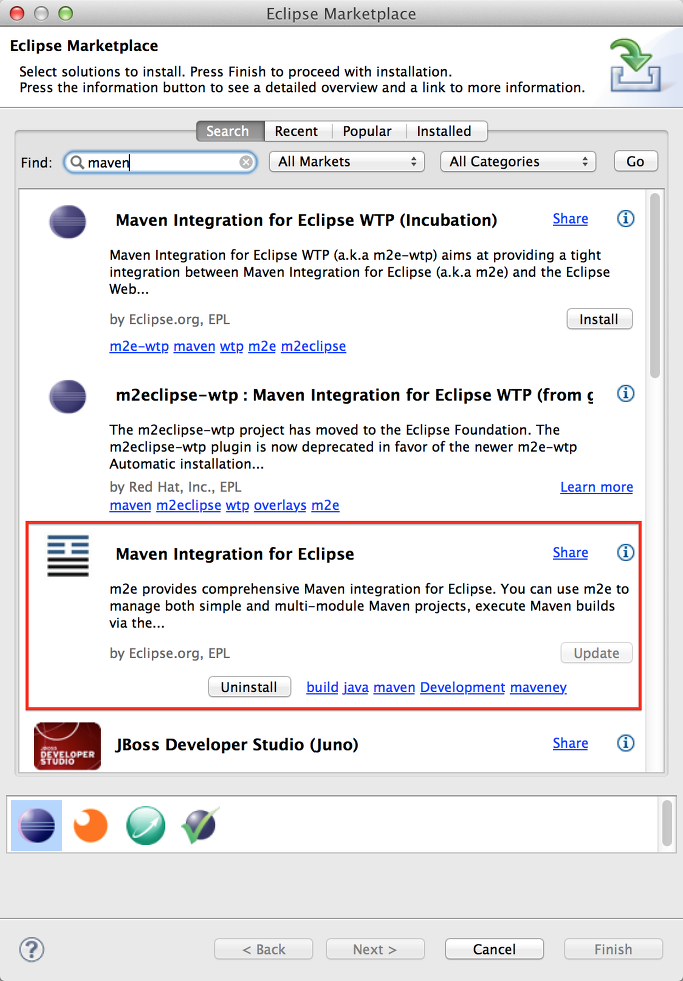Switch to the Recent tab
The image size is (683, 981).
(296, 131)
